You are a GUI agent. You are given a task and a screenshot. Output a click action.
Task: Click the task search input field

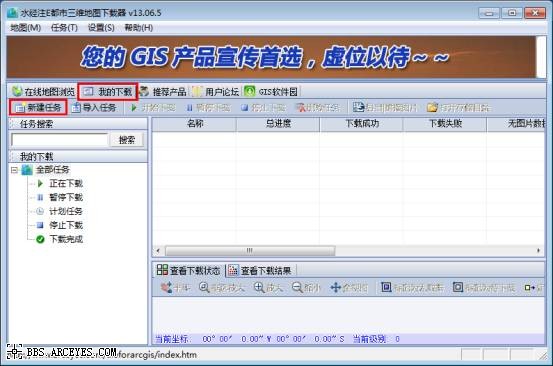click(60, 140)
